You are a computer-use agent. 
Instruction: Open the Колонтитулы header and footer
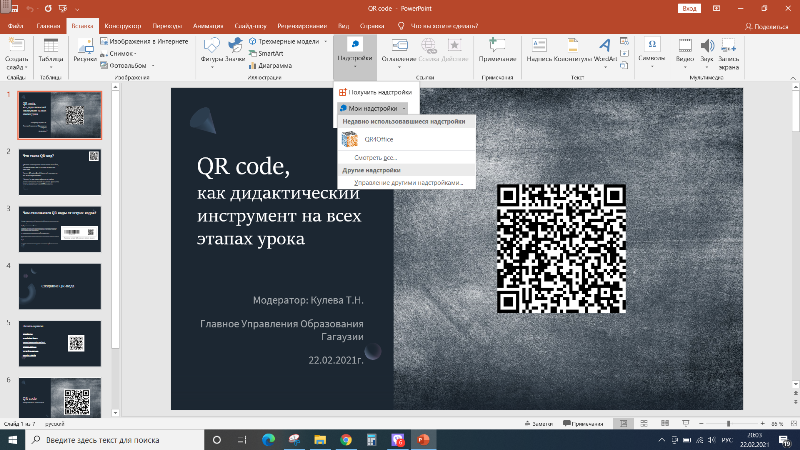(x=572, y=50)
